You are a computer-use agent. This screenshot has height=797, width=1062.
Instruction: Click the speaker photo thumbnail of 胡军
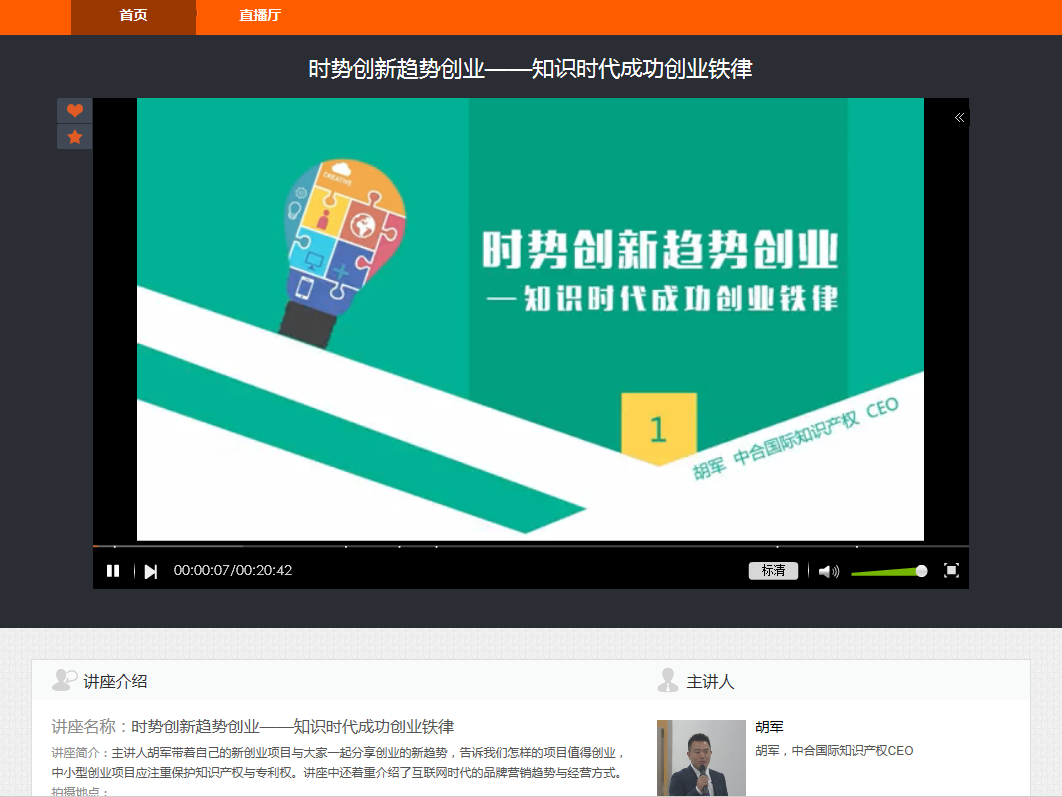(x=701, y=758)
